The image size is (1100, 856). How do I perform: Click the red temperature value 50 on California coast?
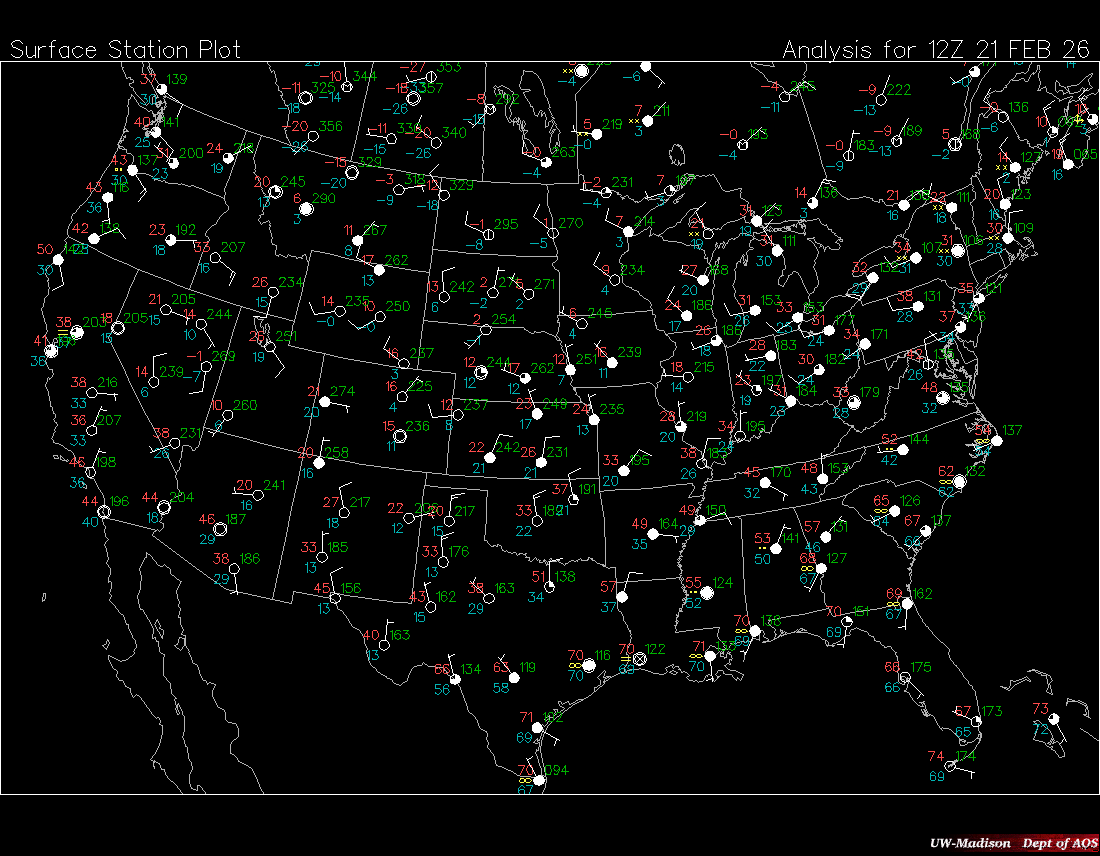click(x=44, y=250)
